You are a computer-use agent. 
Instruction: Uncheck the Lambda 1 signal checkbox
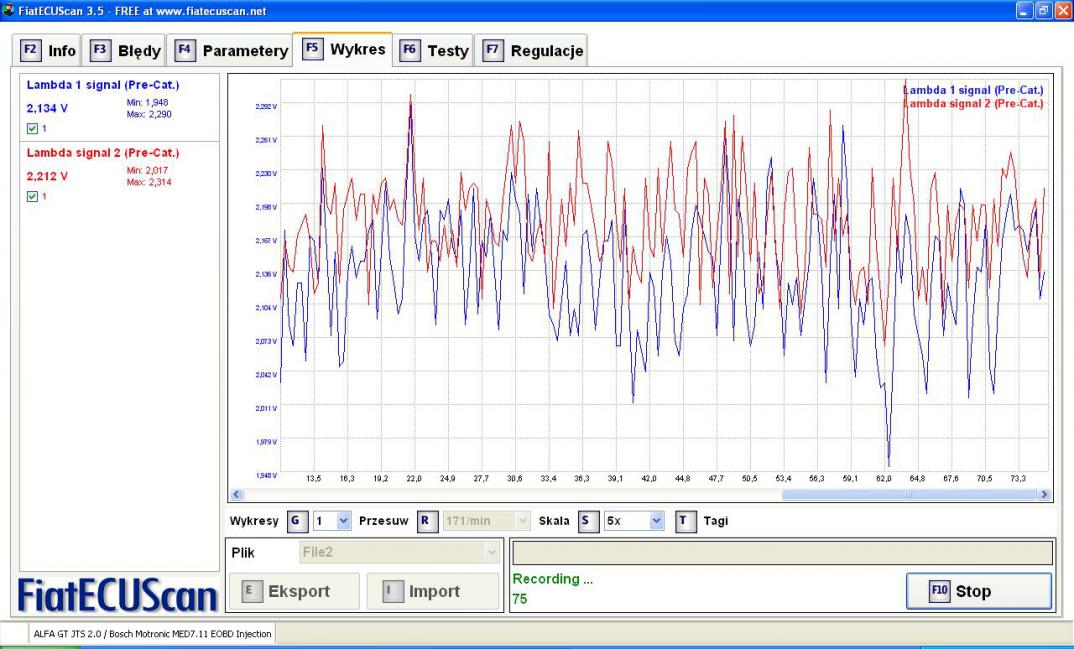click(x=34, y=128)
